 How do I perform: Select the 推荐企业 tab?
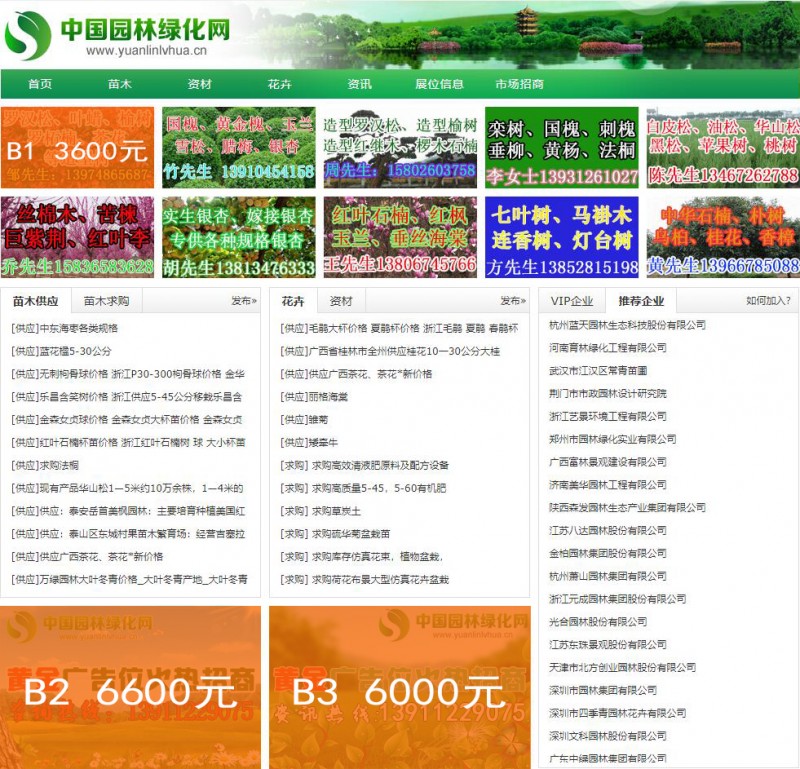[641, 300]
